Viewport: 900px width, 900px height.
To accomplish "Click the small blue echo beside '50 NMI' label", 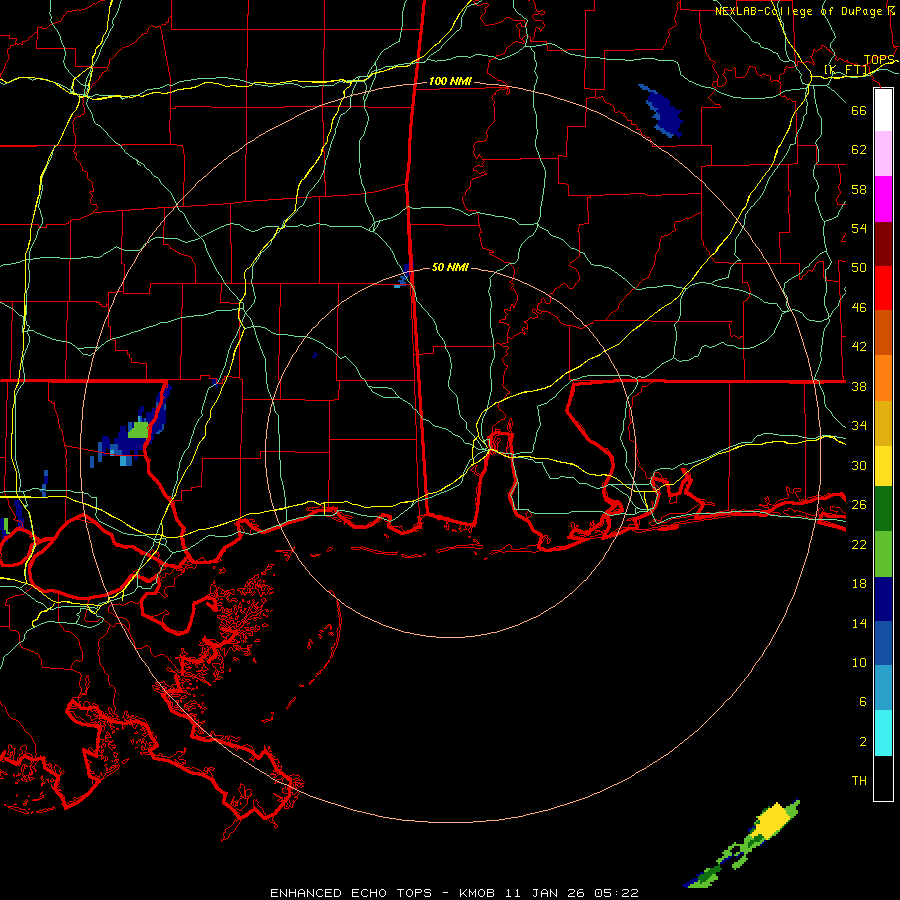I will [404, 275].
